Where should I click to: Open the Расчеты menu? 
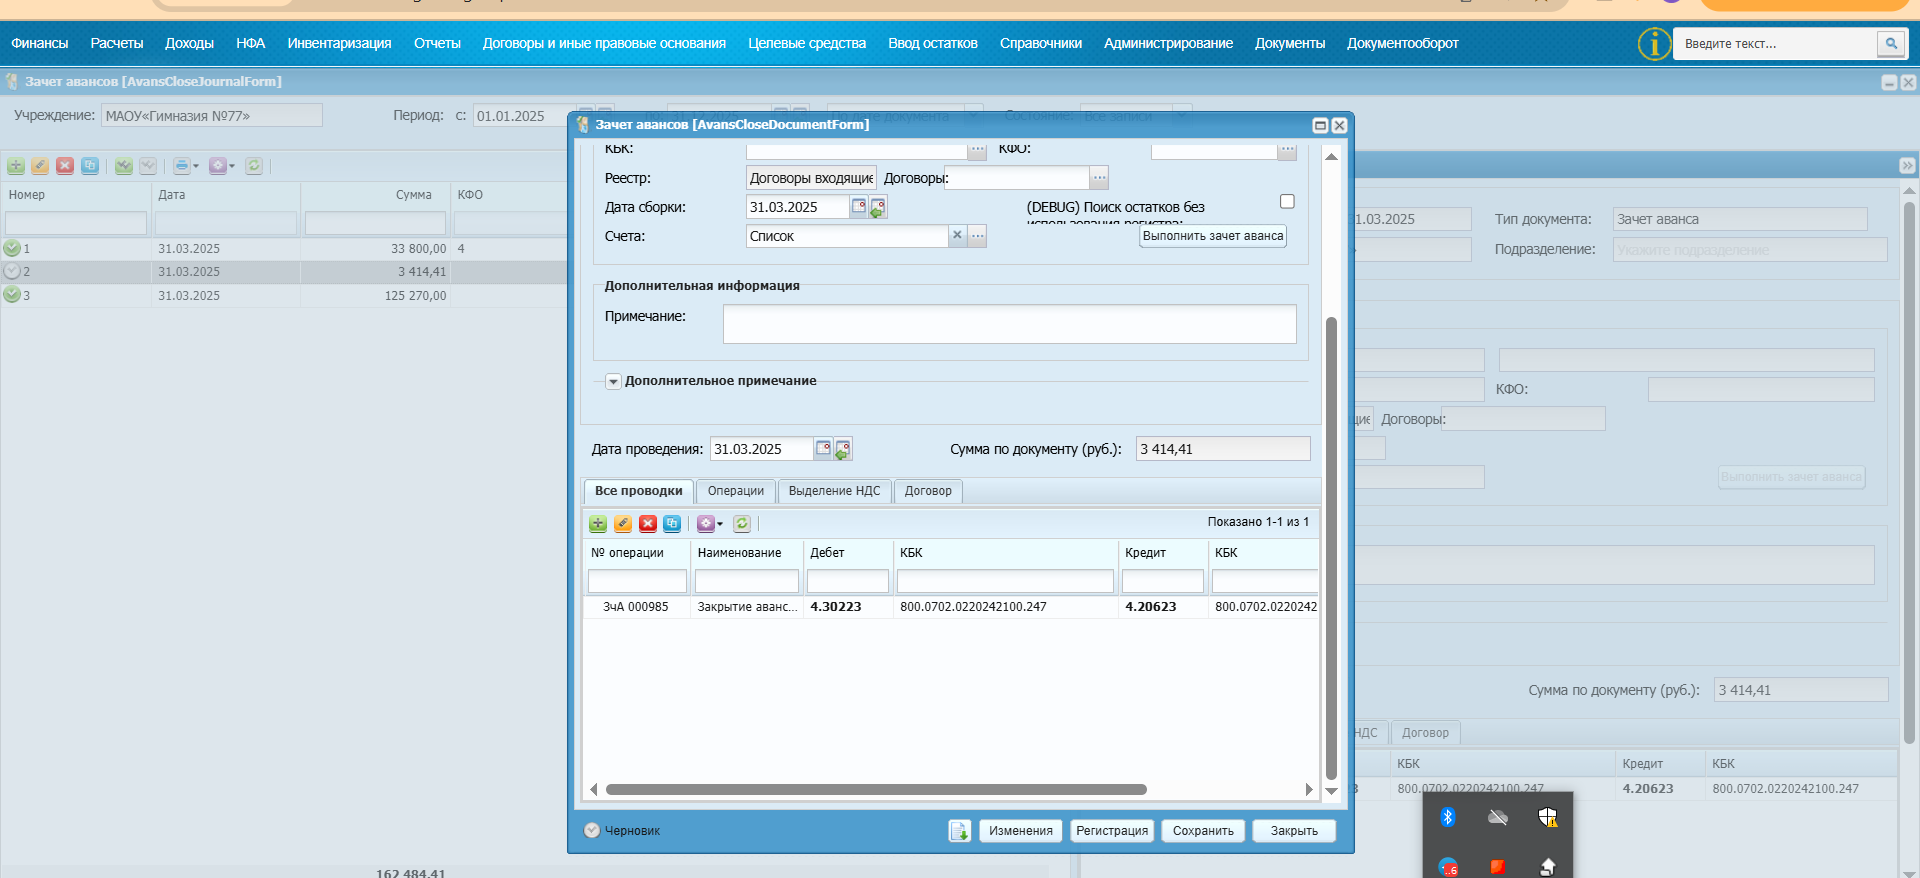tap(117, 43)
